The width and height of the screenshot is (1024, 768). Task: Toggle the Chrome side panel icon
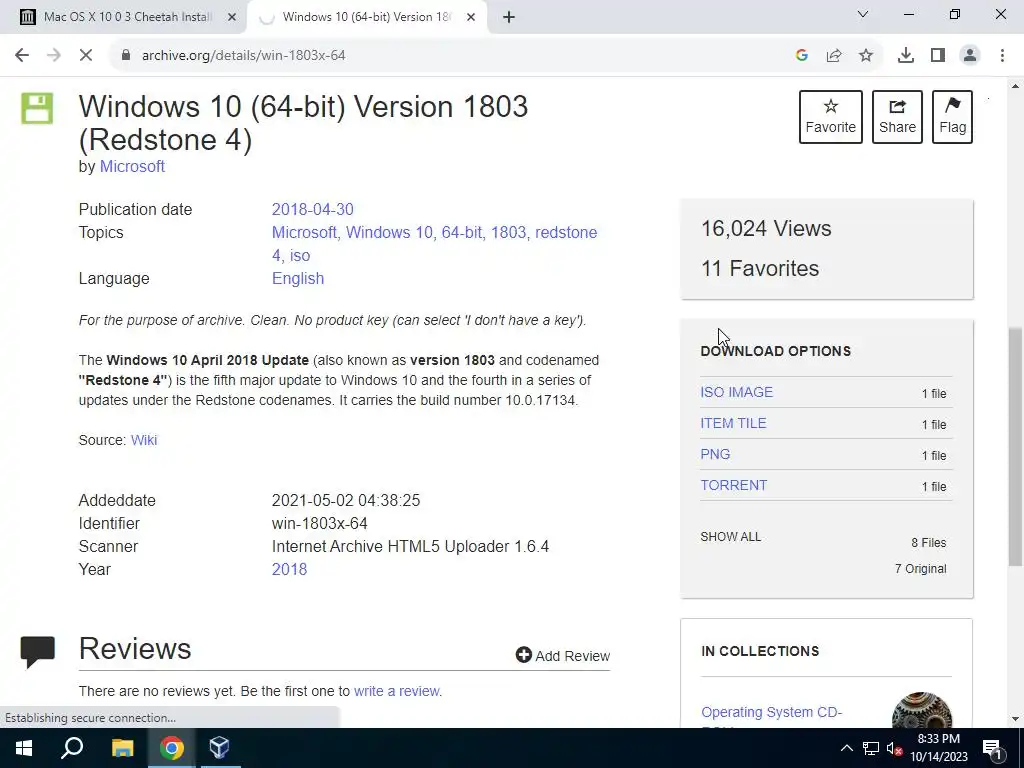[938, 56]
